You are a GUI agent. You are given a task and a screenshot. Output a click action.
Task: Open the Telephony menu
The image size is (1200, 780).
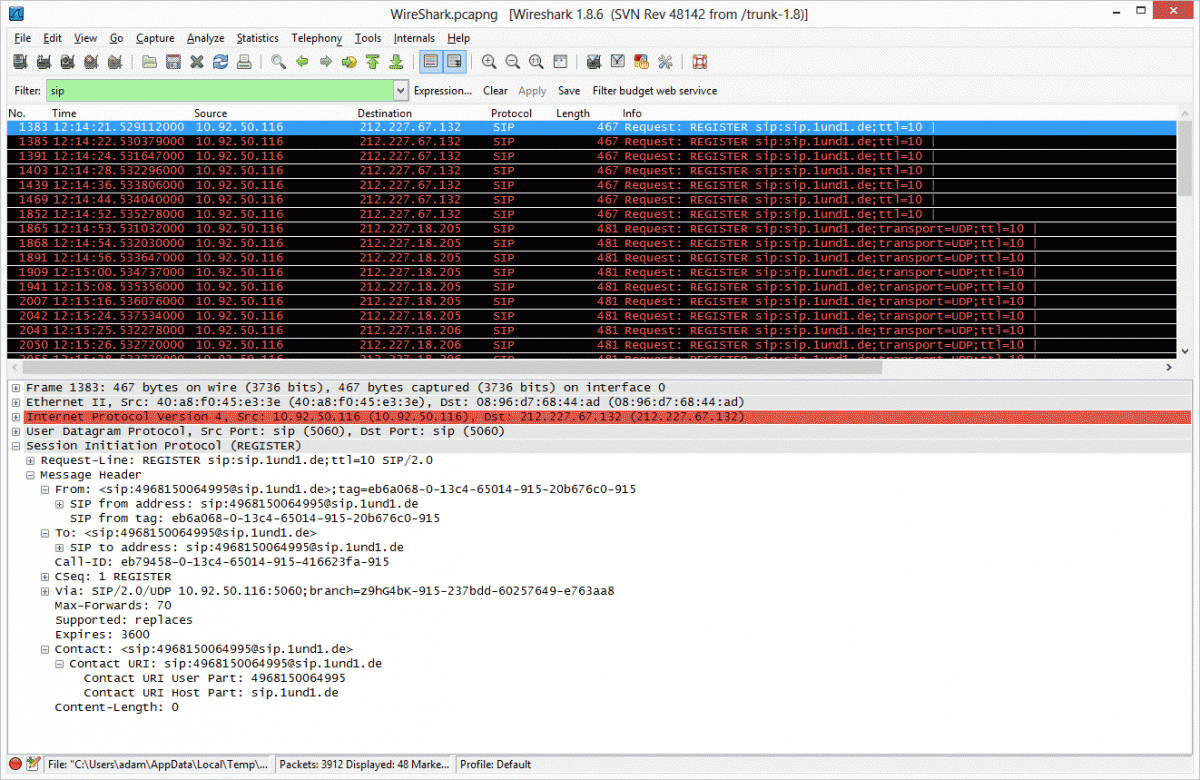(x=316, y=38)
